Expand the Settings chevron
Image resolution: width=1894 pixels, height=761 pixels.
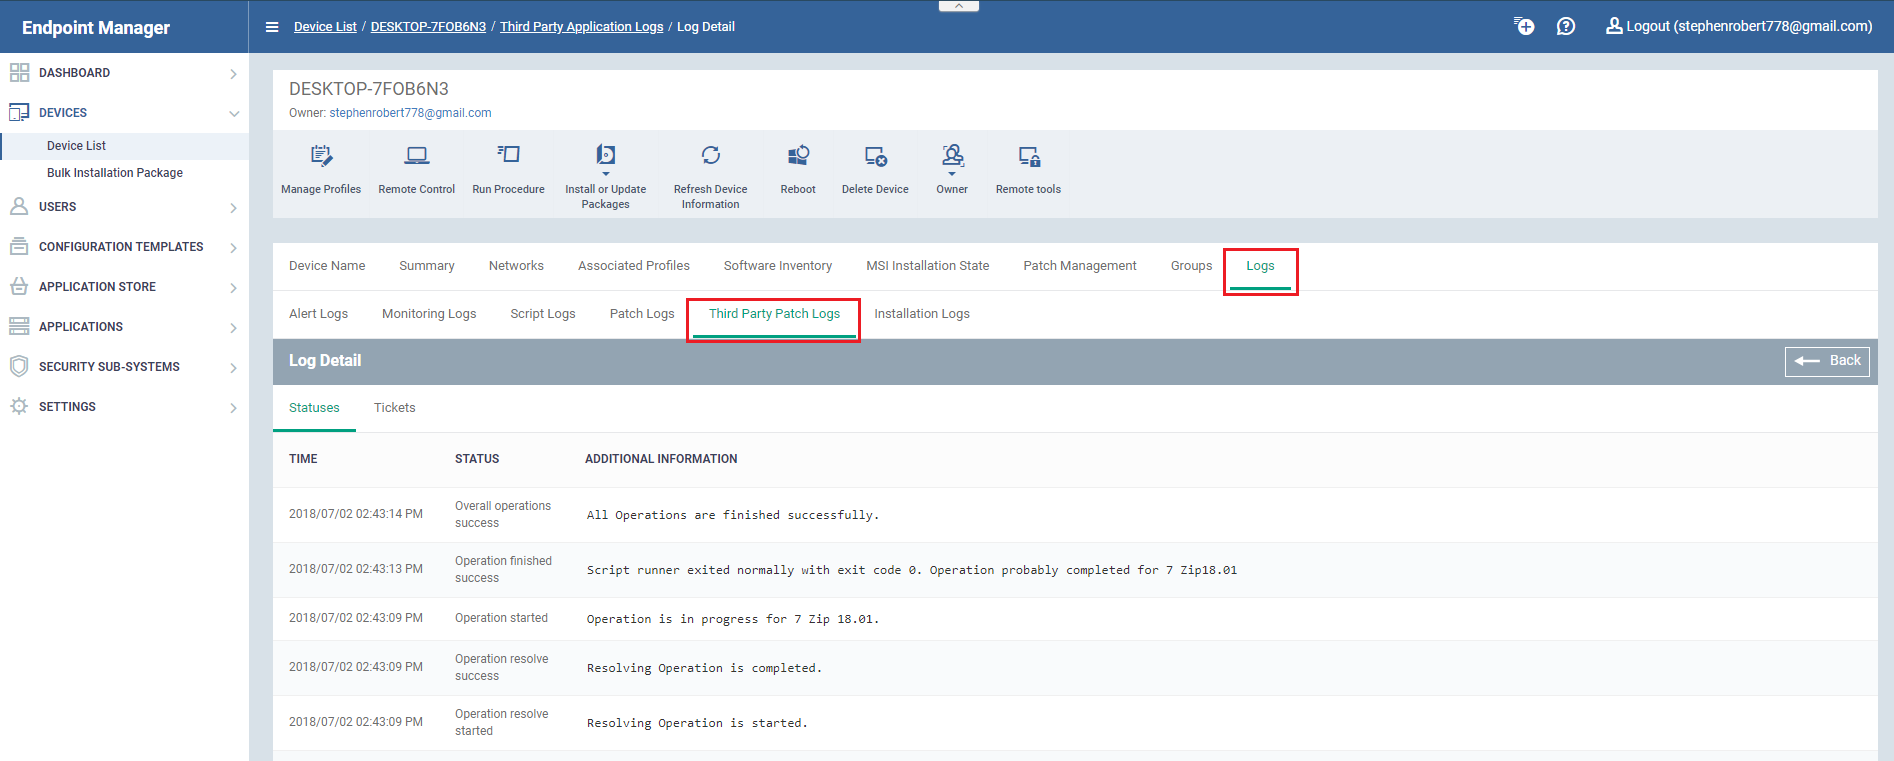click(x=233, y=408)
